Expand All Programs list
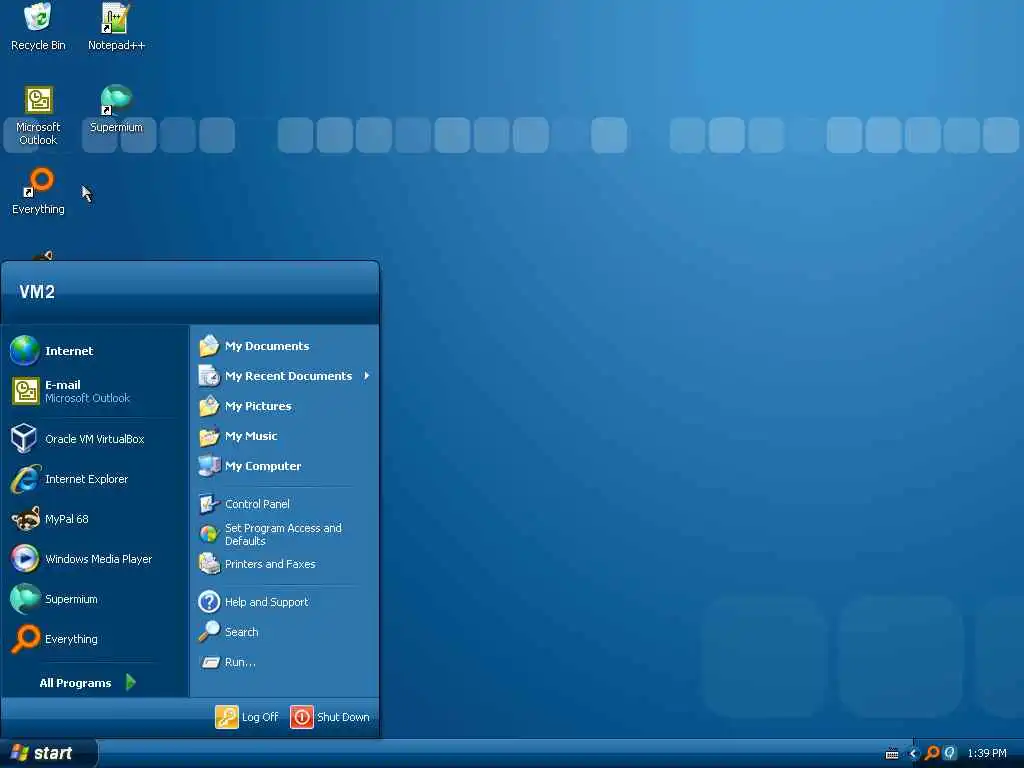Viewport: 1024px width, 768px height. point(88,682)
